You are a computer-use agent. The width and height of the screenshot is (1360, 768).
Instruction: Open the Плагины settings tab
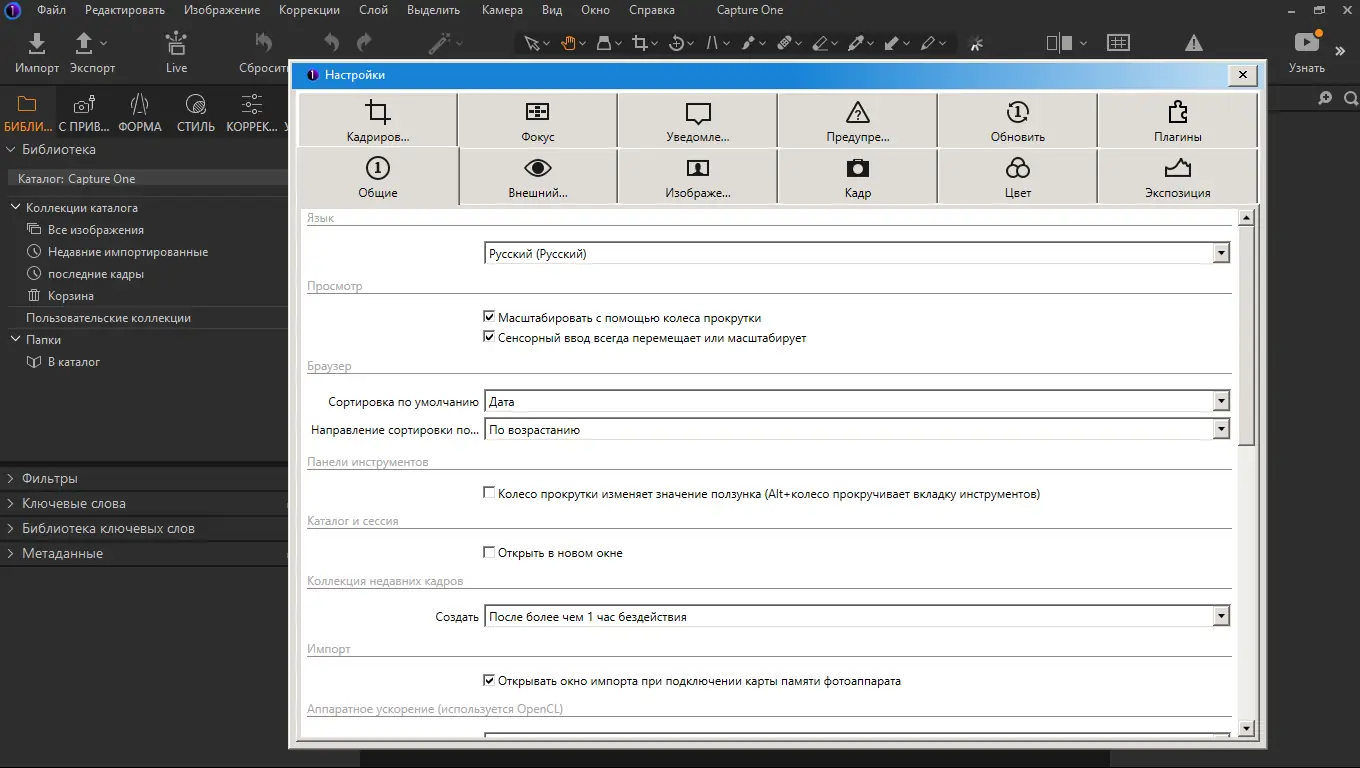click(x=1177, y=120)
